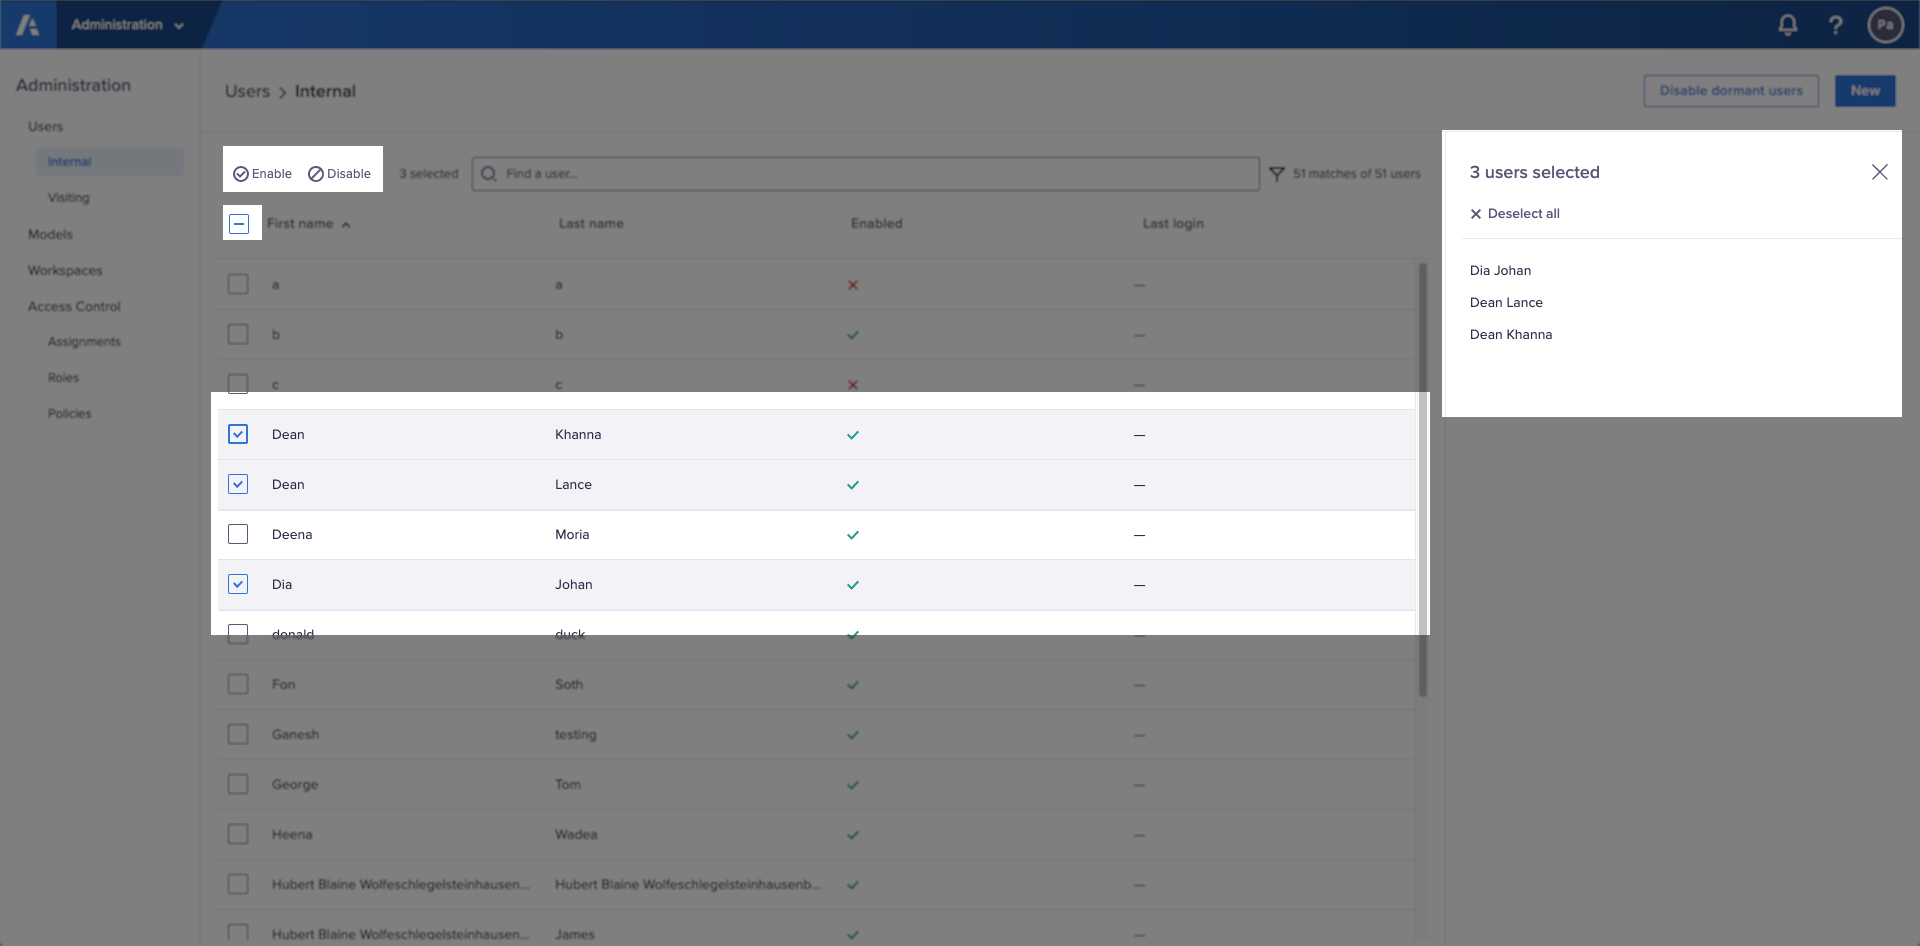
Task: Click the Anaplan logo in the top bar
Action: [27, 24]
